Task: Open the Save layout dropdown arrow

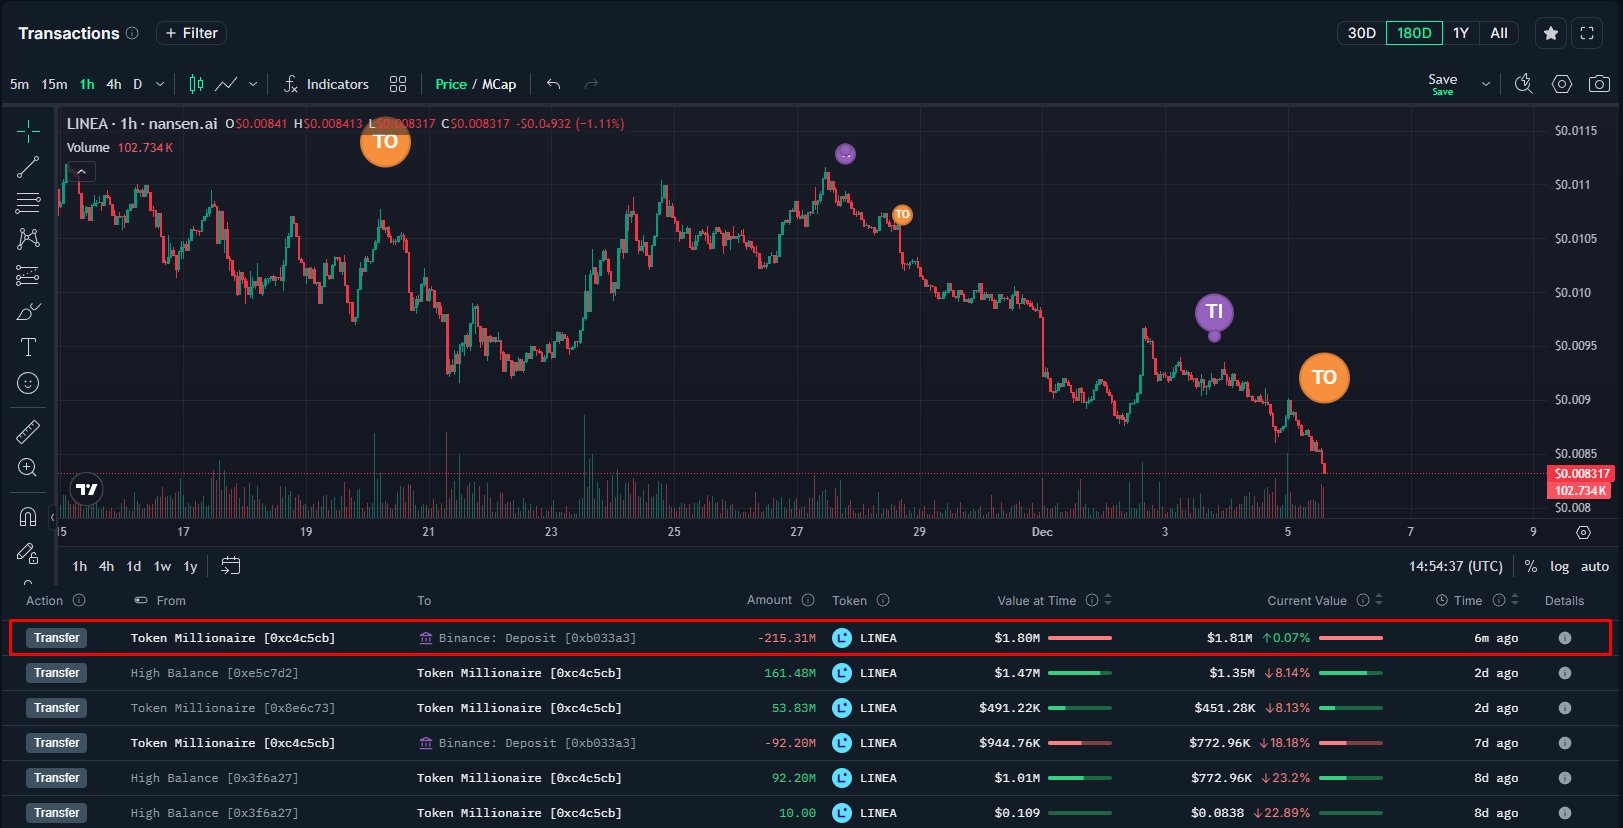Action: [1485, 84]
